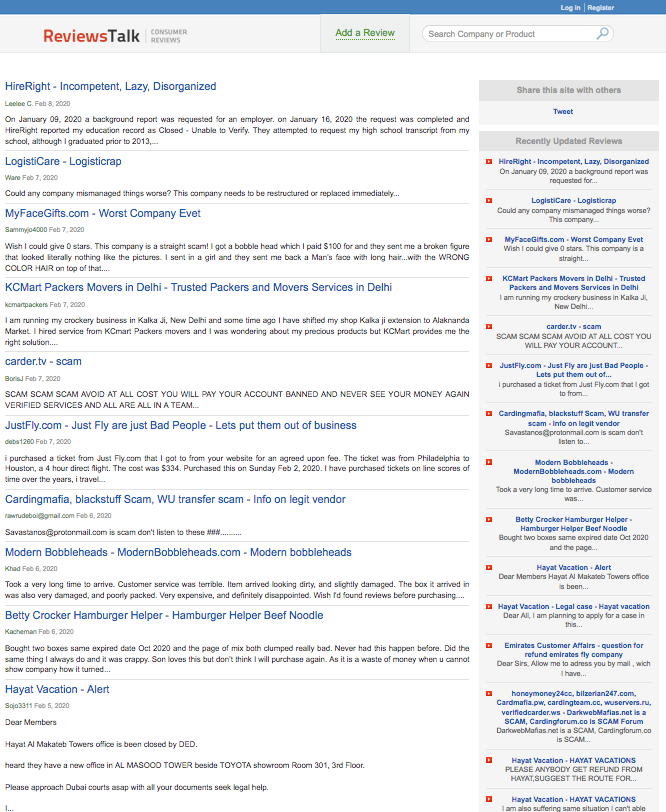Open sidebar link Hayat Vacation - Alert

pos(574,568)
